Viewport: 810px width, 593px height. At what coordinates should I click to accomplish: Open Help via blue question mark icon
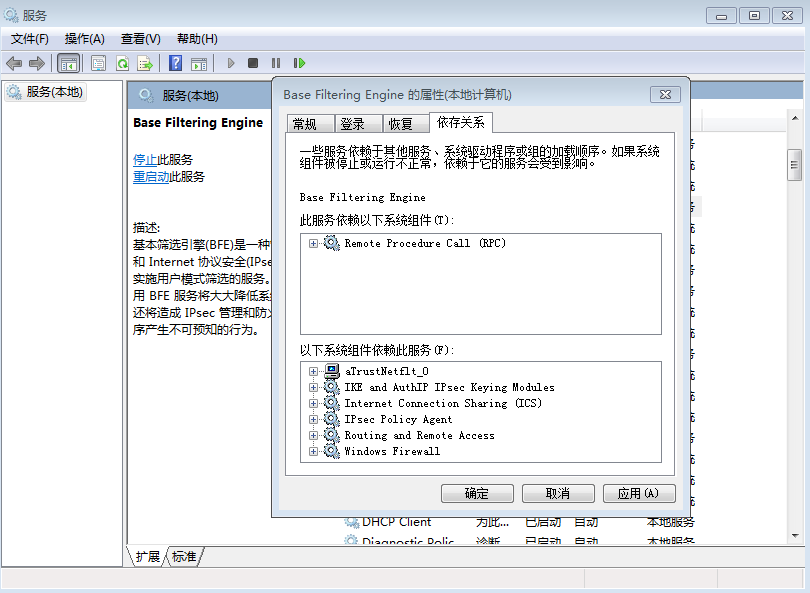click(175, 63)
